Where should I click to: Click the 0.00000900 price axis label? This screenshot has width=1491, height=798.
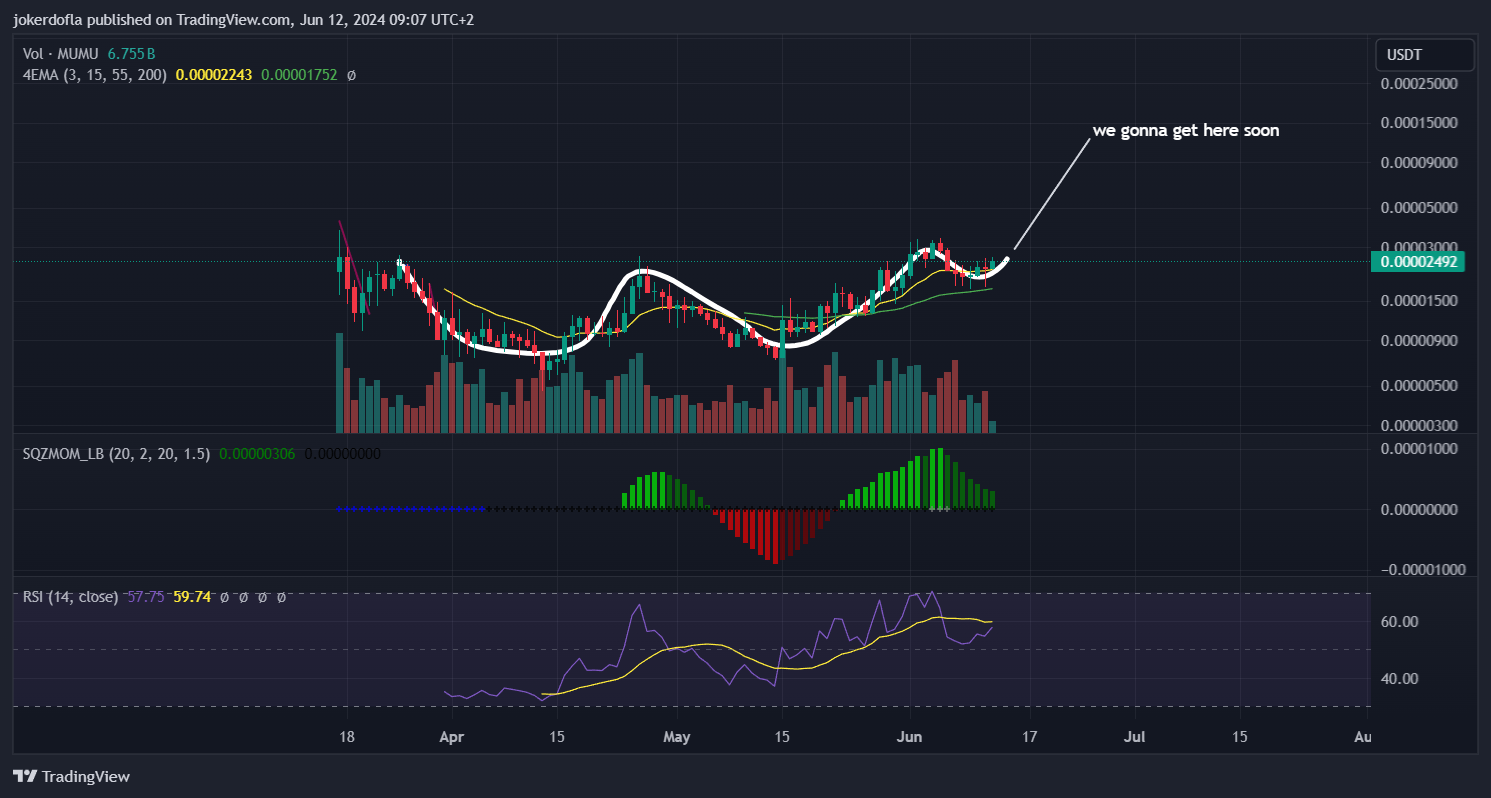tap(1419, 340)
